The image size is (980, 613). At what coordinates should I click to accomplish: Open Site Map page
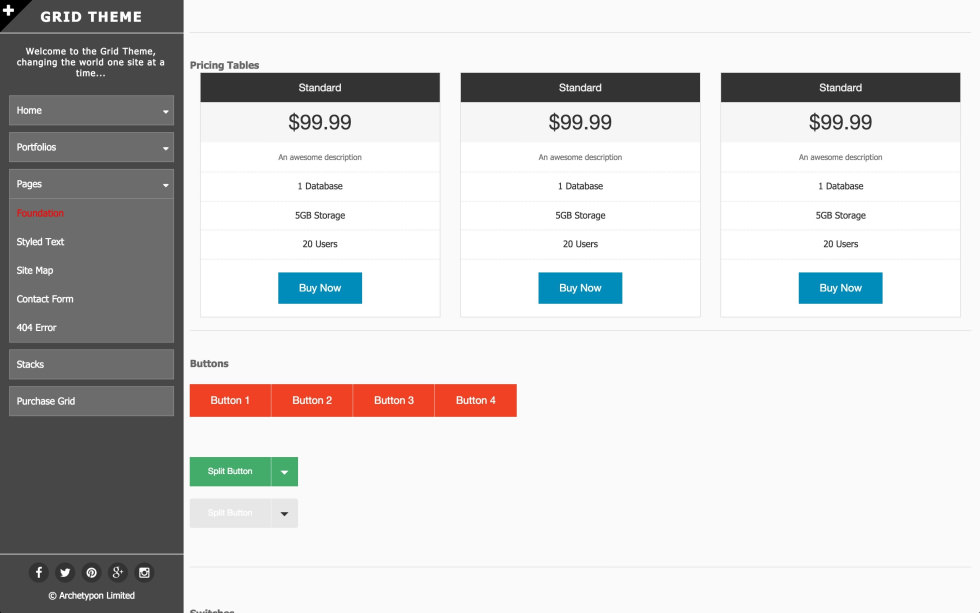coord(35,271)
